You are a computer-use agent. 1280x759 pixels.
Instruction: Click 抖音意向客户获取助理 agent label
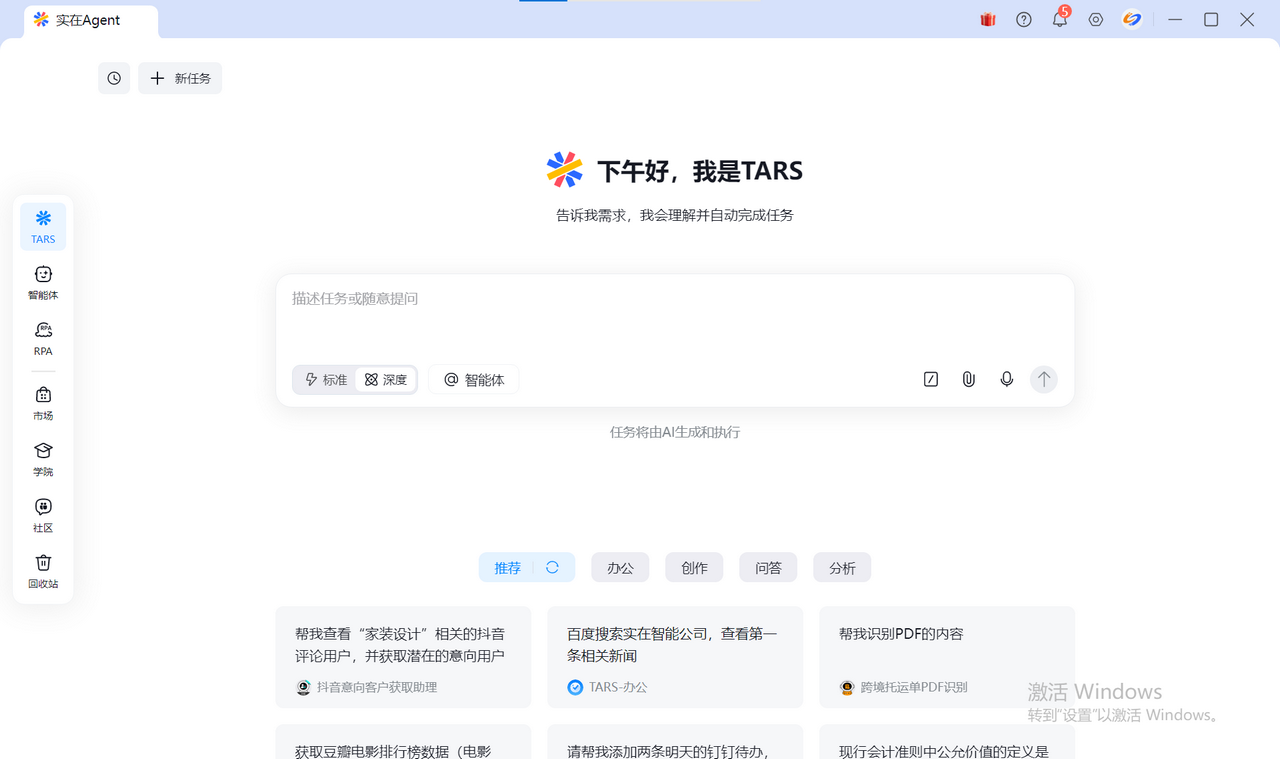point(366,687)
